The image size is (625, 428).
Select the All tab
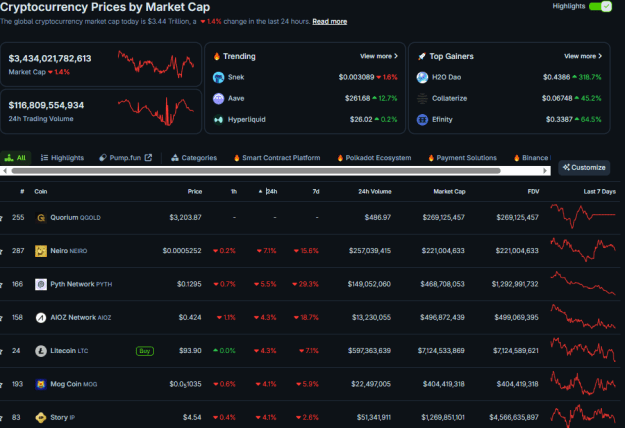tap(15, 158)
